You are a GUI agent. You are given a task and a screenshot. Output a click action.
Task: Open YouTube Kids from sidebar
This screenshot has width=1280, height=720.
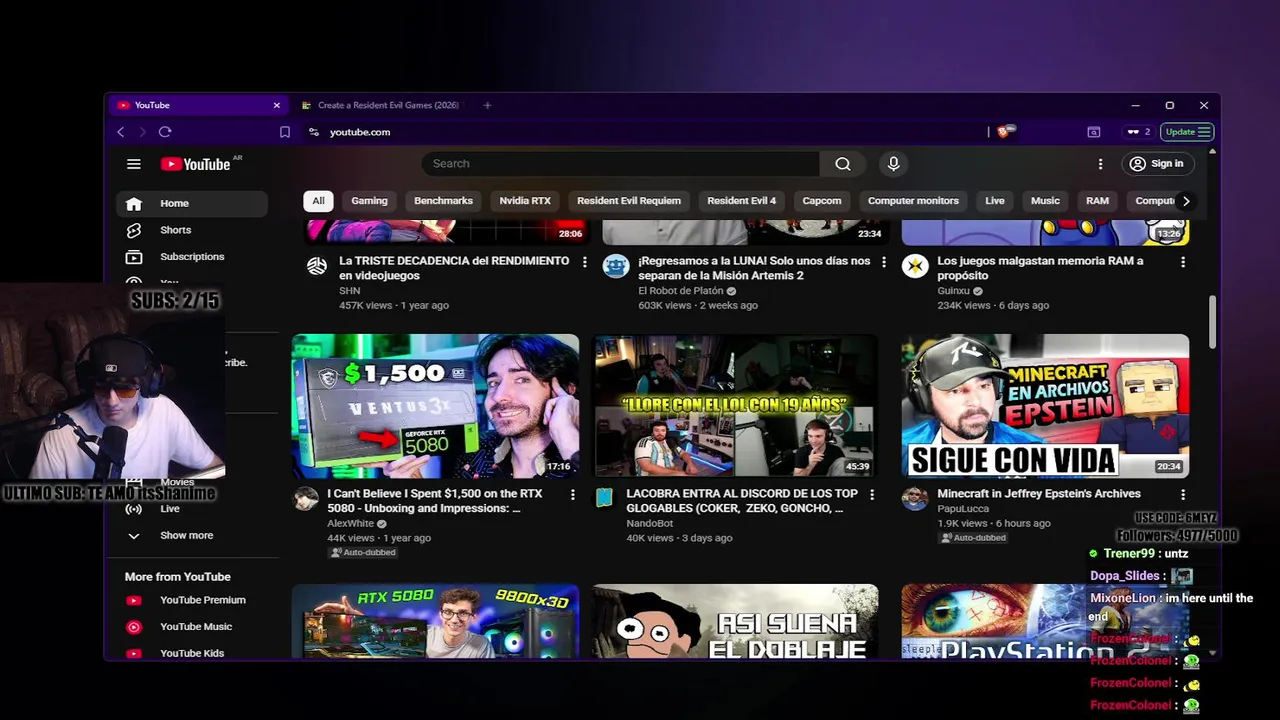click(192, 653)
